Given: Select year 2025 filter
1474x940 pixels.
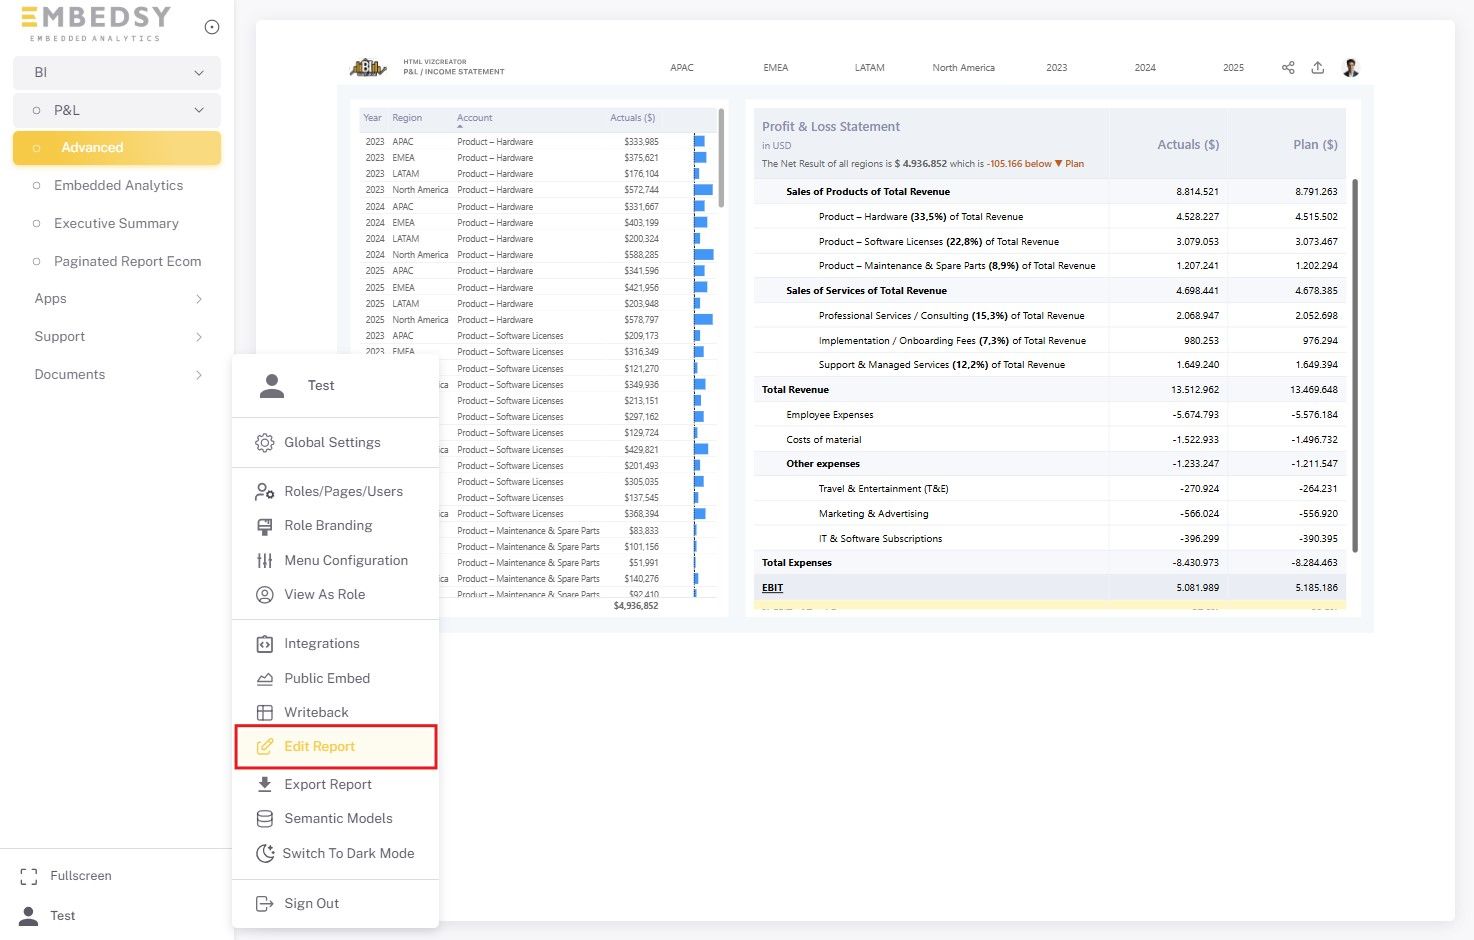Looking at the screenshot, I should tap(1234, 68).
